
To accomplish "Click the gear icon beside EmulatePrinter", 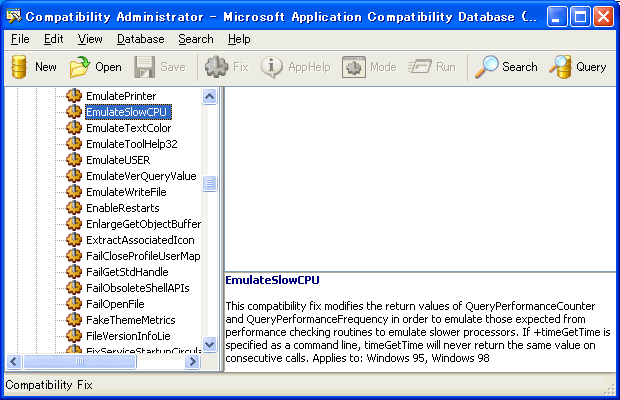I will pos(74,96).
